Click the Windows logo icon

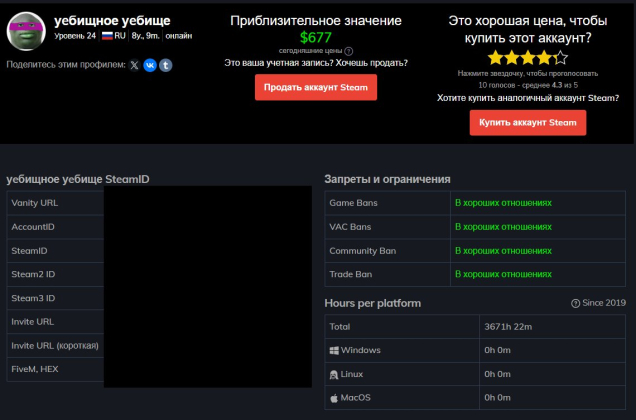point(334,351)
